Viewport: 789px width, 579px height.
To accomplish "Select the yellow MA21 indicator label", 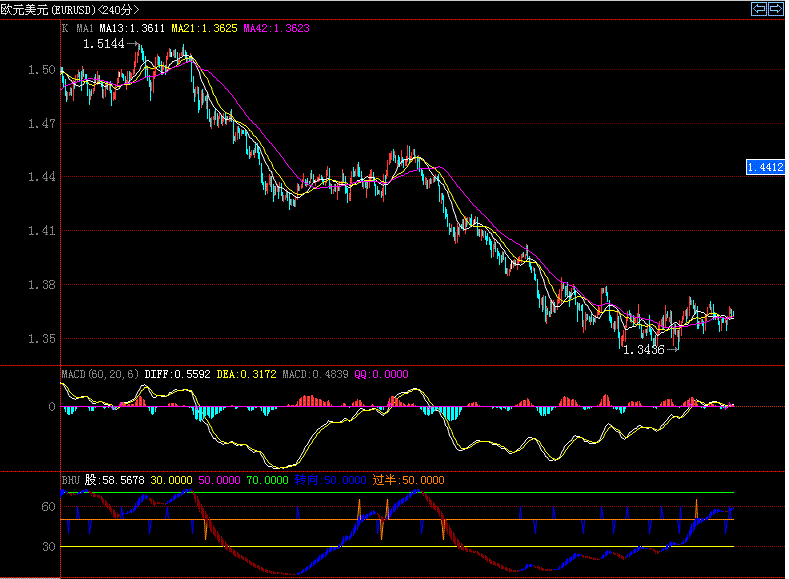I will 205,30.
